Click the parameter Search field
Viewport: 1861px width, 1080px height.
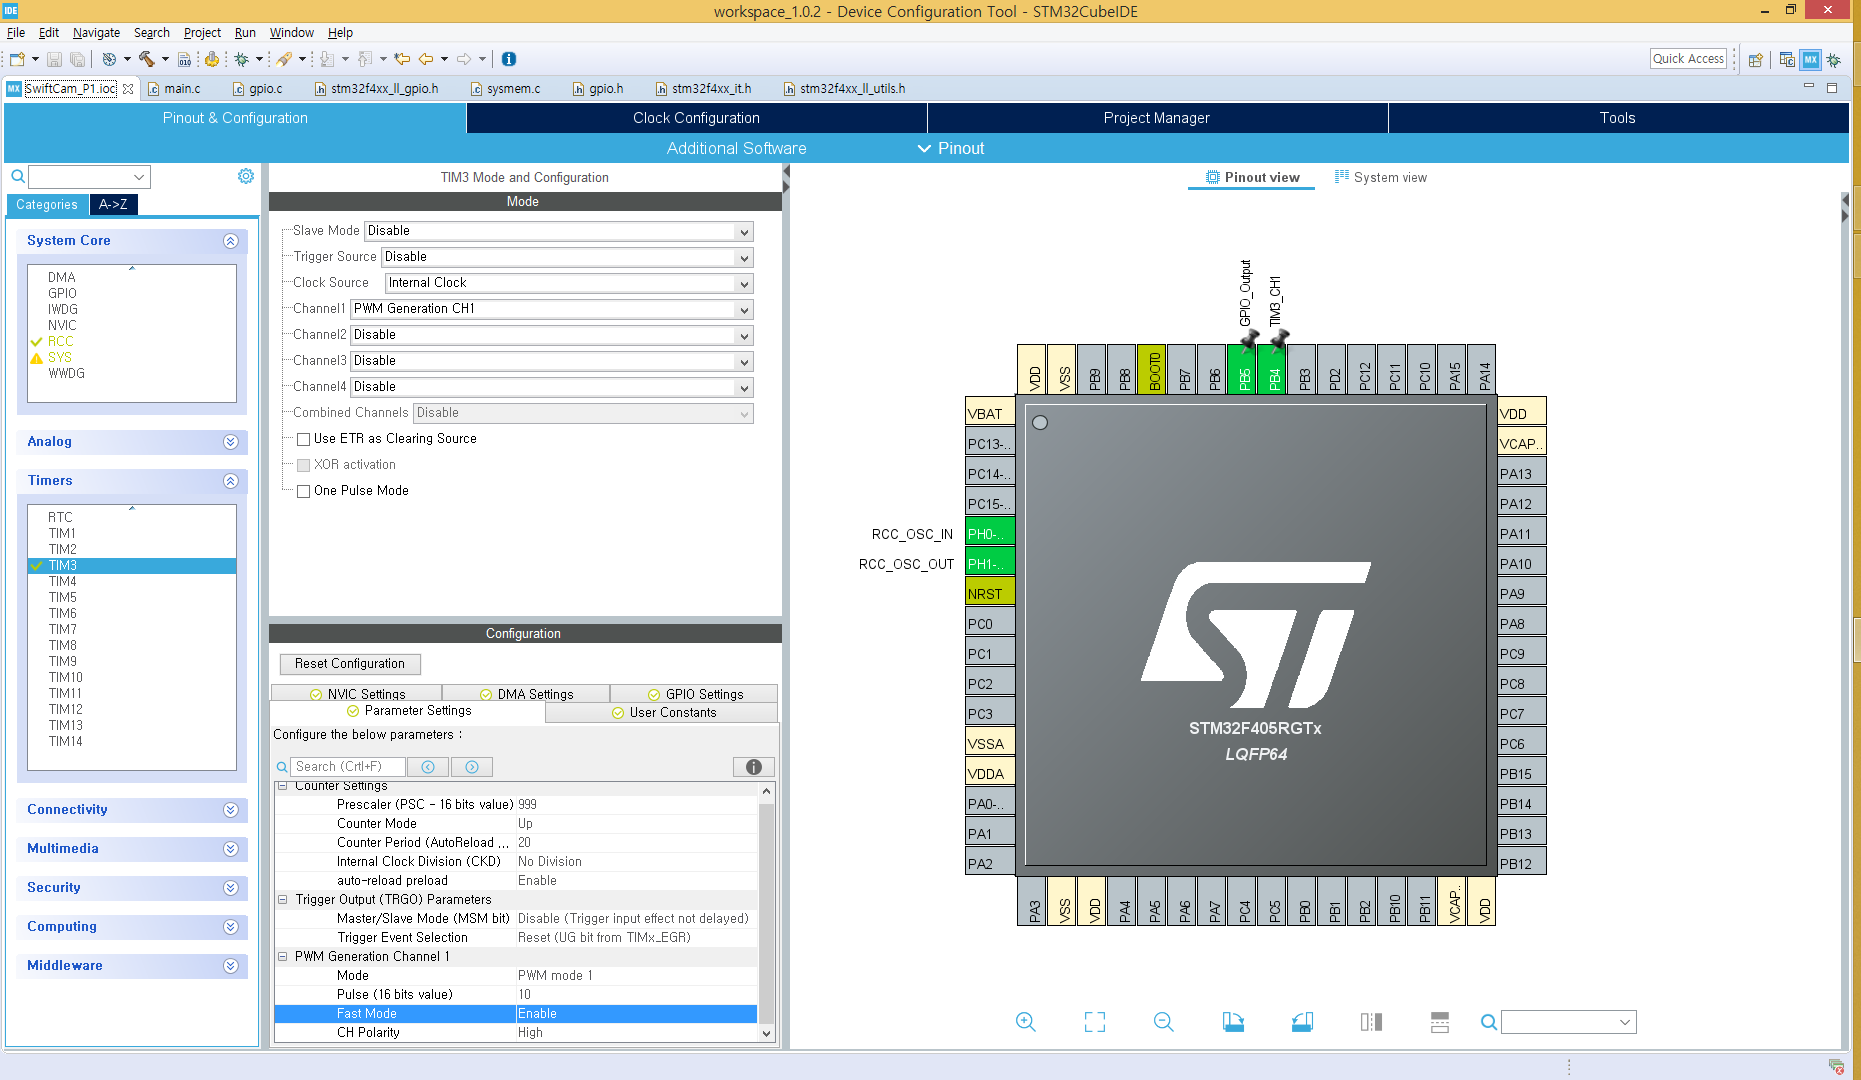348,767
